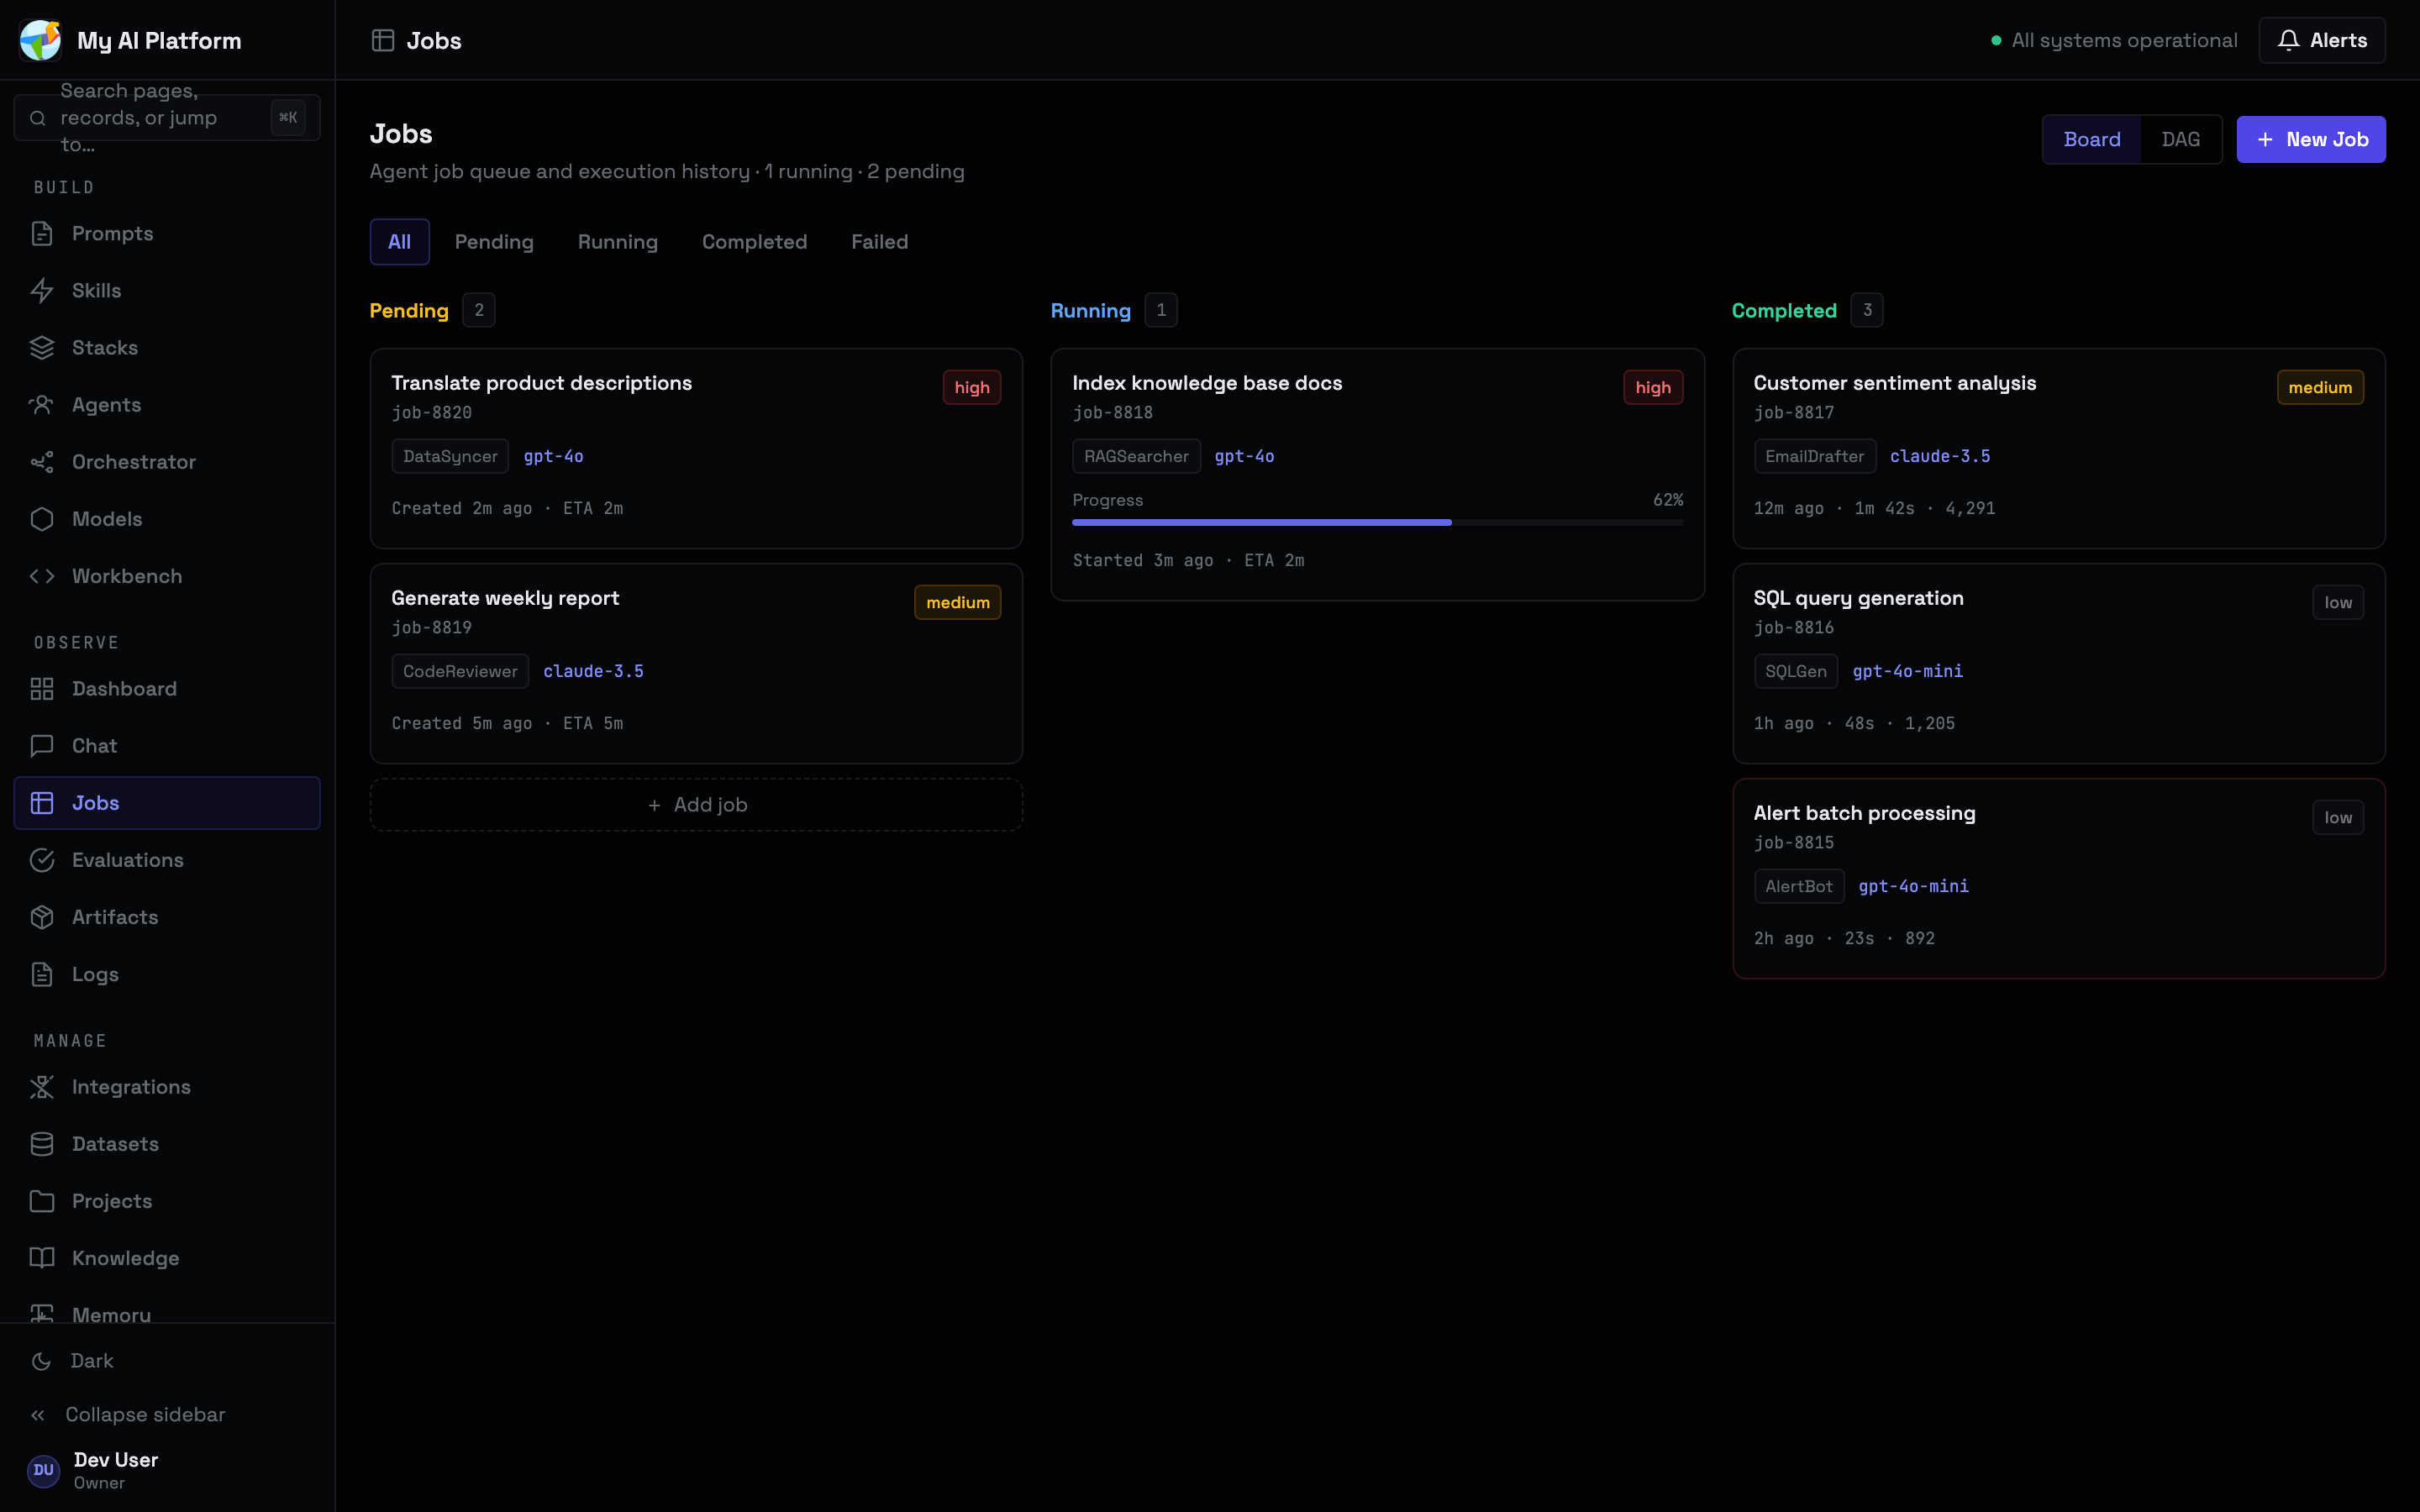Click the RAGSearcher agent tag
Screen dimensions: 2420x1512
pos(1136,456)
